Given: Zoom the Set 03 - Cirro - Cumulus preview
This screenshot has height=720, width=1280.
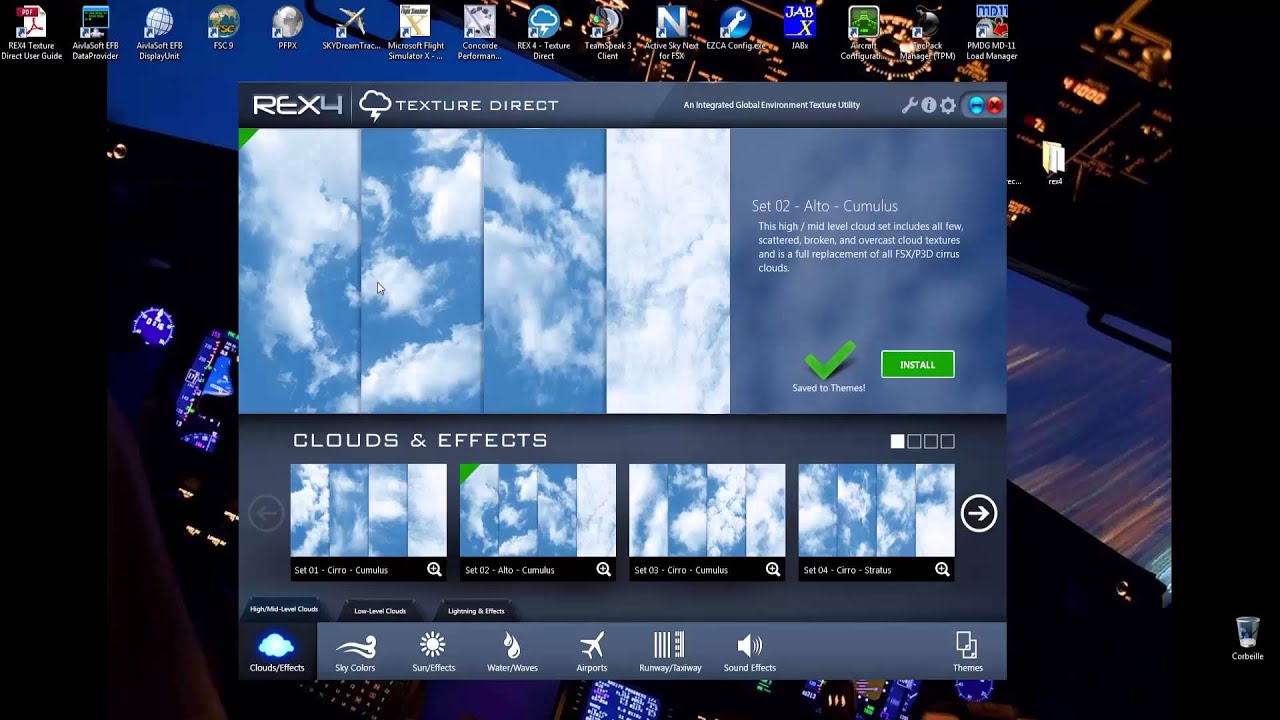Looking at the screenshot, I should [772, 569].
